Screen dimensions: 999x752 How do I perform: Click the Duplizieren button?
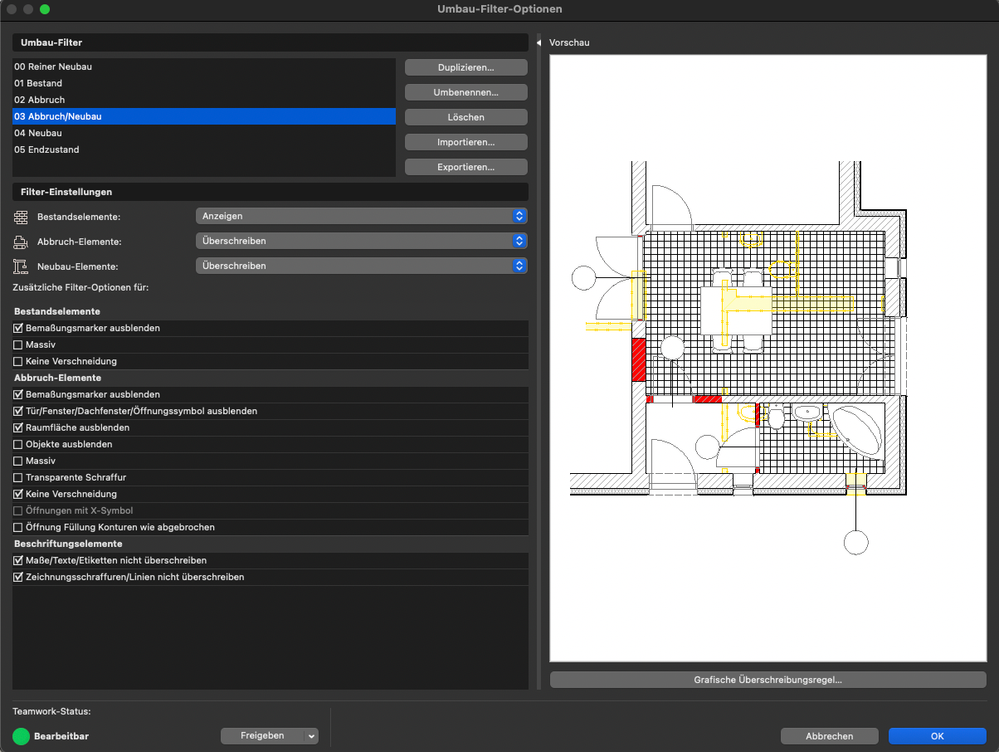coord(466,68)
